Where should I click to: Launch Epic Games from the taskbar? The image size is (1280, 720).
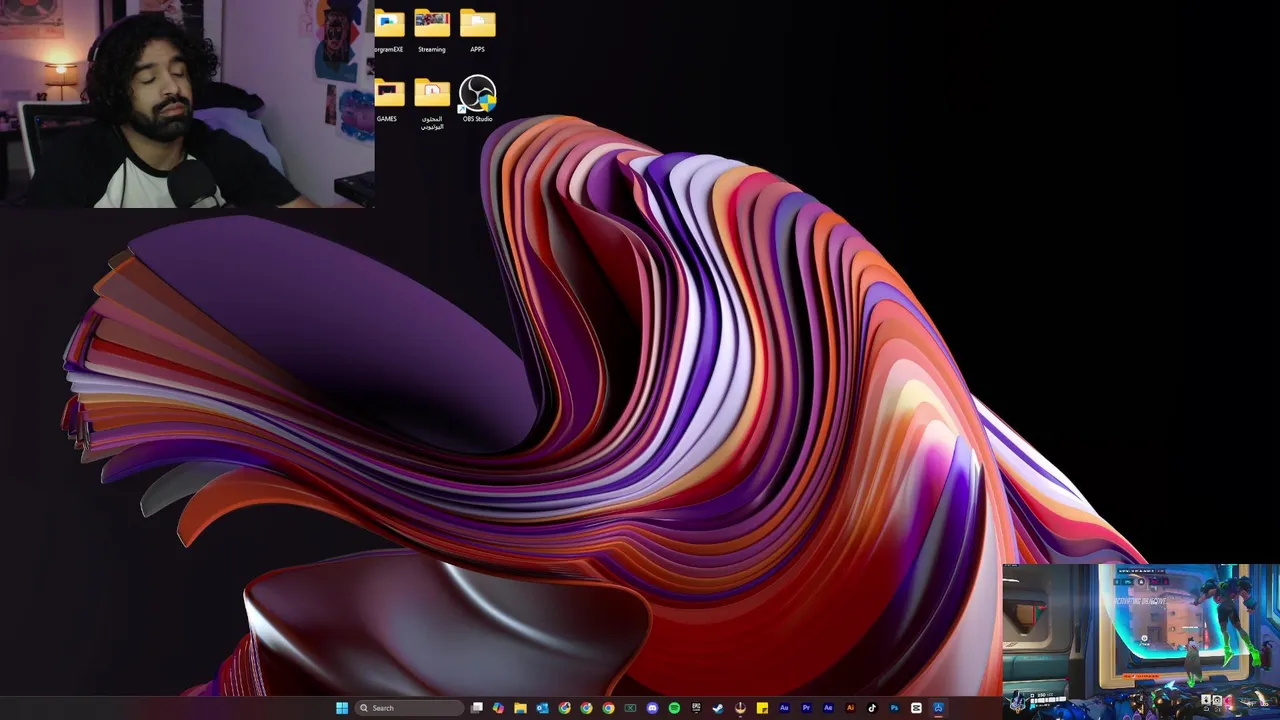(x=696, y=708)
